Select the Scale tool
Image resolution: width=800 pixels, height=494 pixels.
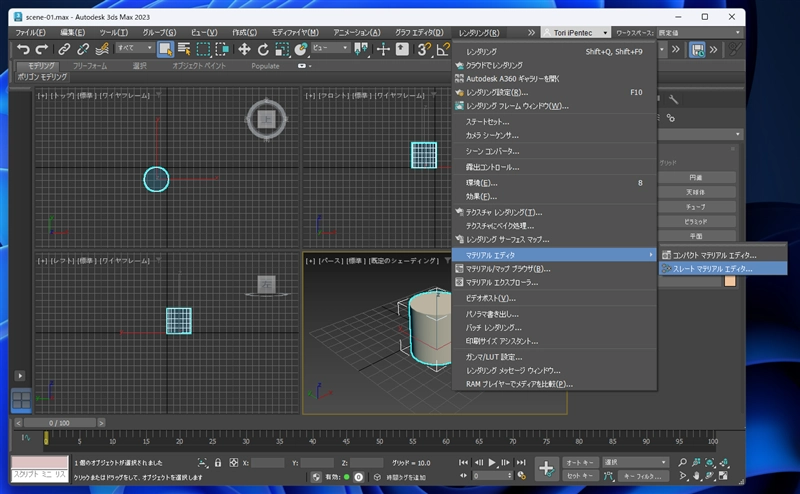(x=282, y=49)
